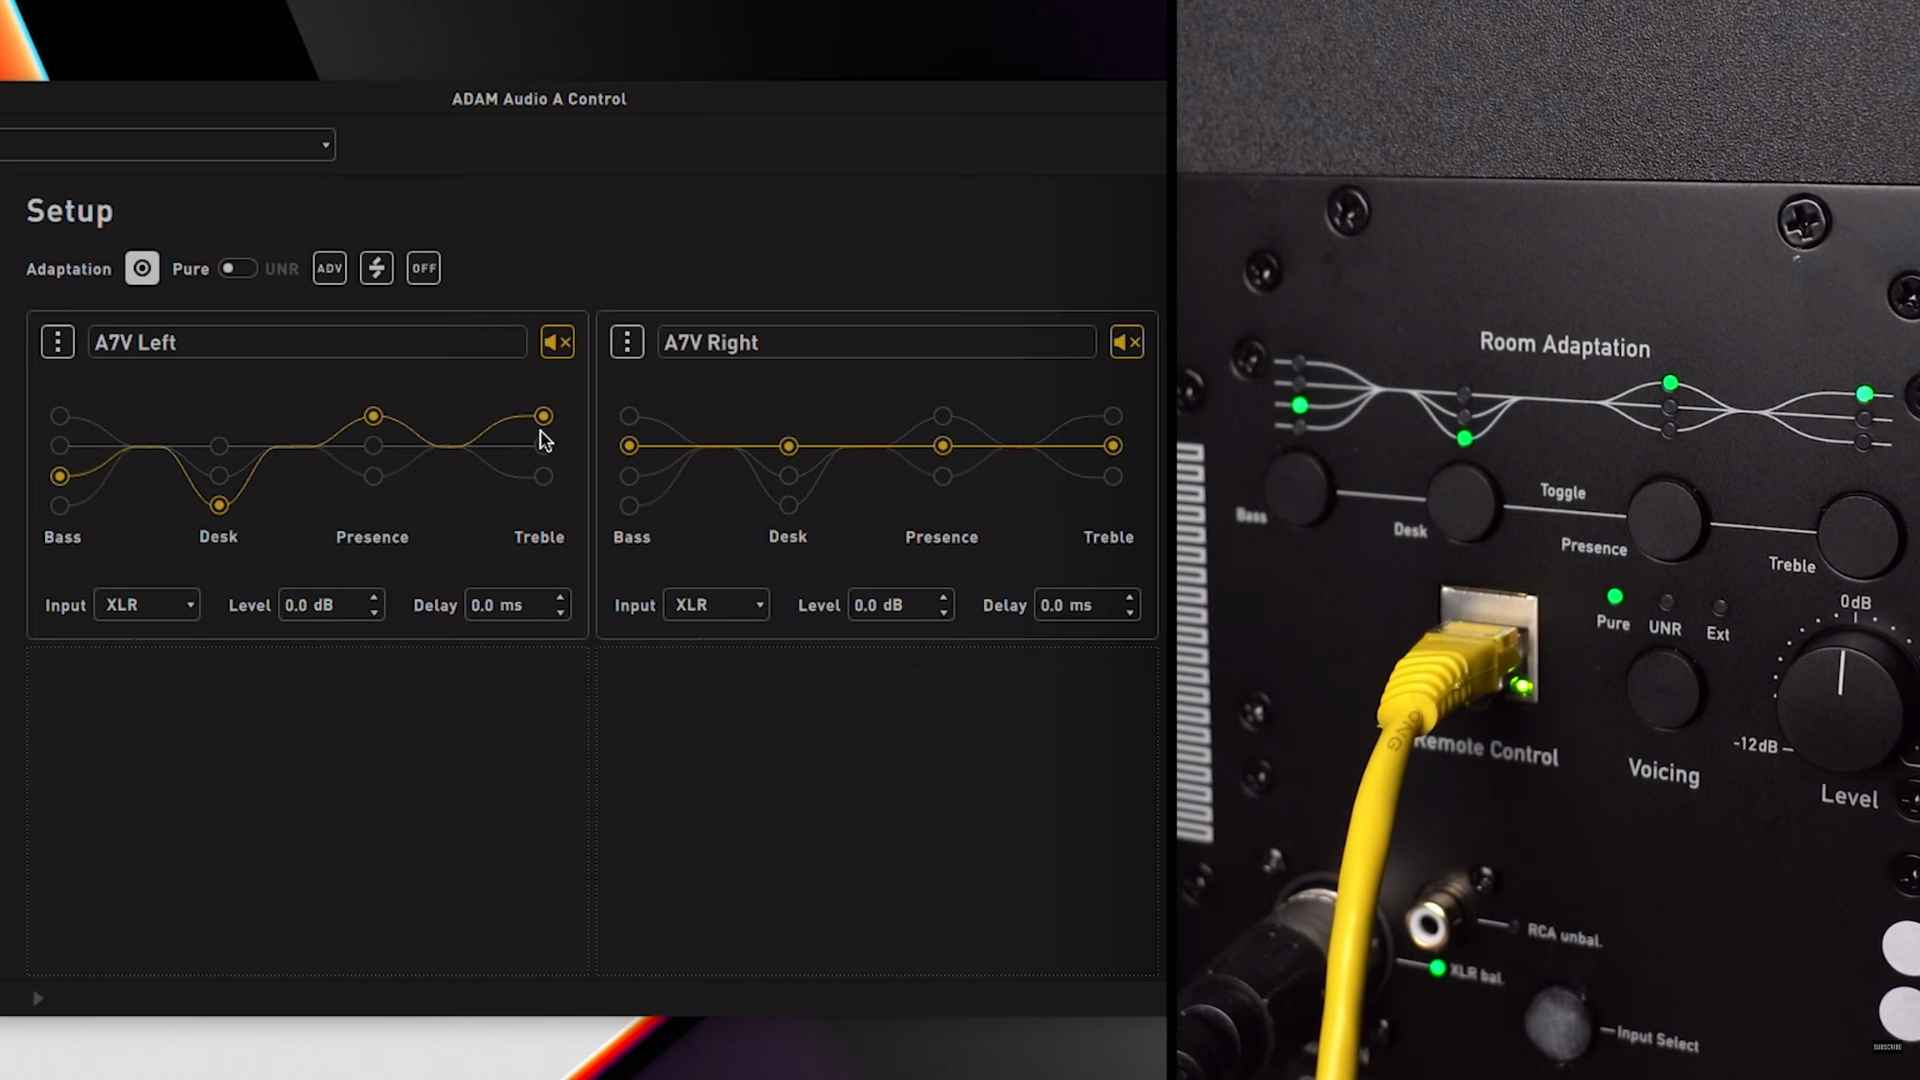Select the lowest Desk node on A7V Right
This screenshot has width=1920, height=1080.
(789, 506)
